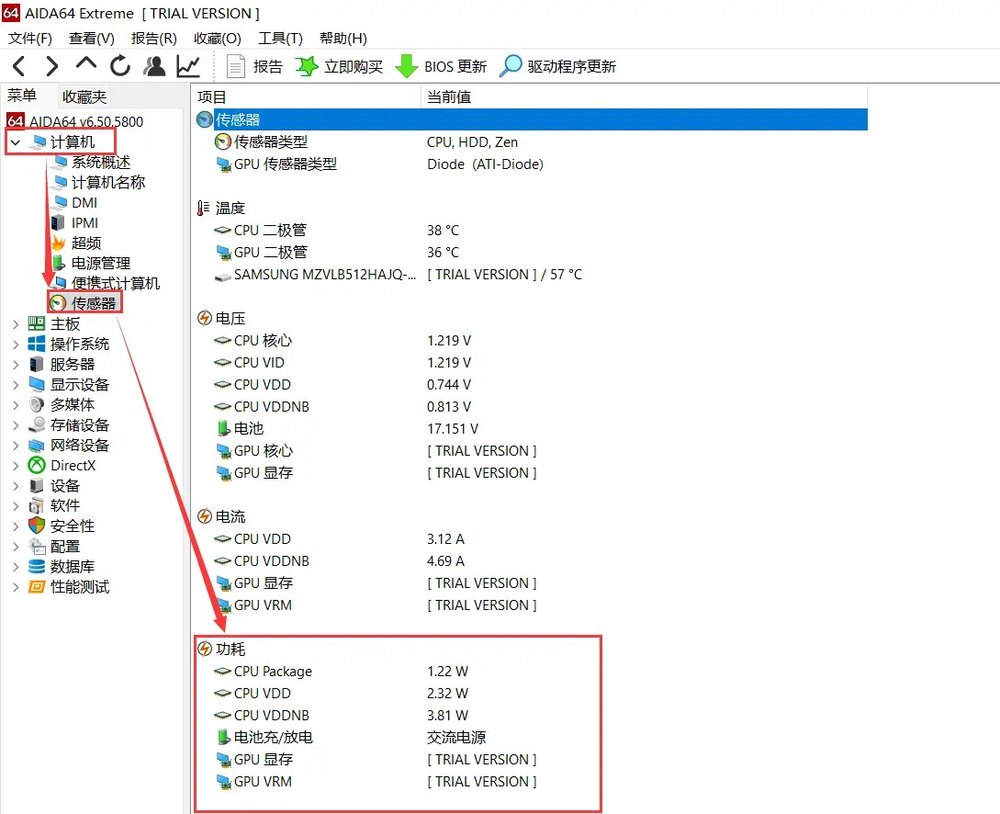Viewport: 1000px width, 814px height.
Task: Click the 操作系统 Windows logo icon
Action: (36, 344)
